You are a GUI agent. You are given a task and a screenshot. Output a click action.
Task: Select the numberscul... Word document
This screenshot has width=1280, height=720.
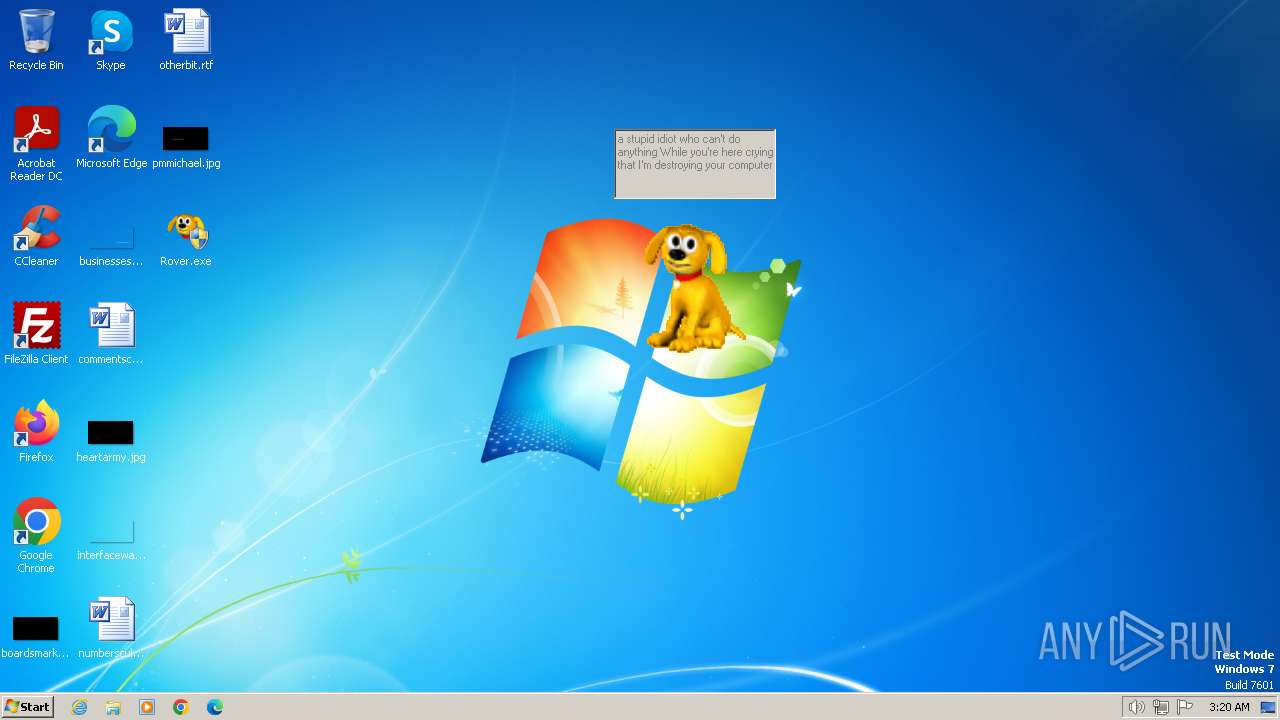(111, 628)
